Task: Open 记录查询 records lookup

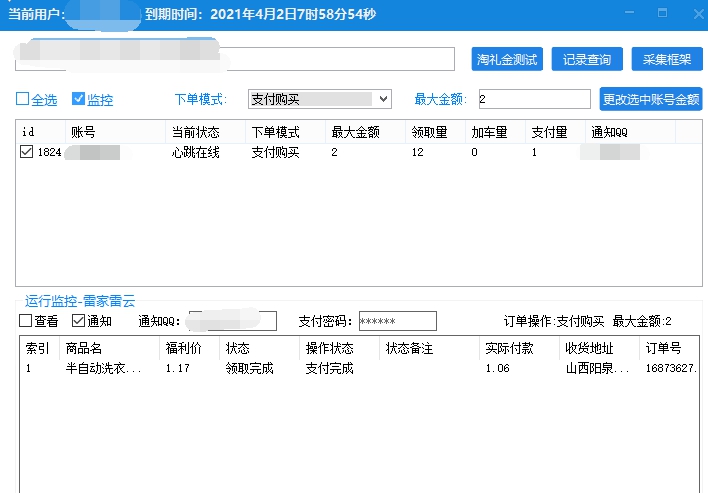Action: (x=587, y=59)
